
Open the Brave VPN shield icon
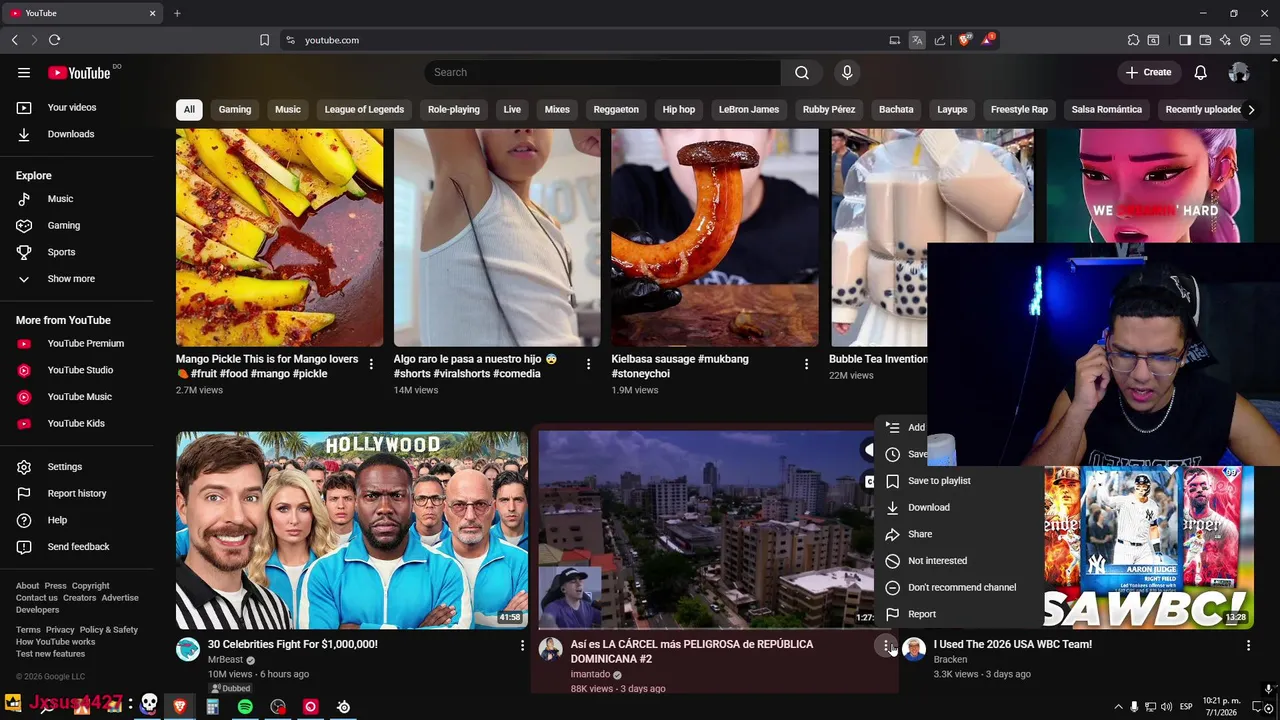tap(1245, 40)
